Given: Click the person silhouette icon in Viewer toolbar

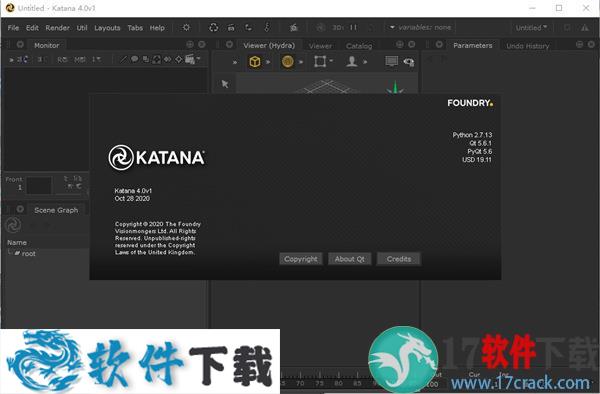Looking at the screenshot, I should click(x=352, y=61).
